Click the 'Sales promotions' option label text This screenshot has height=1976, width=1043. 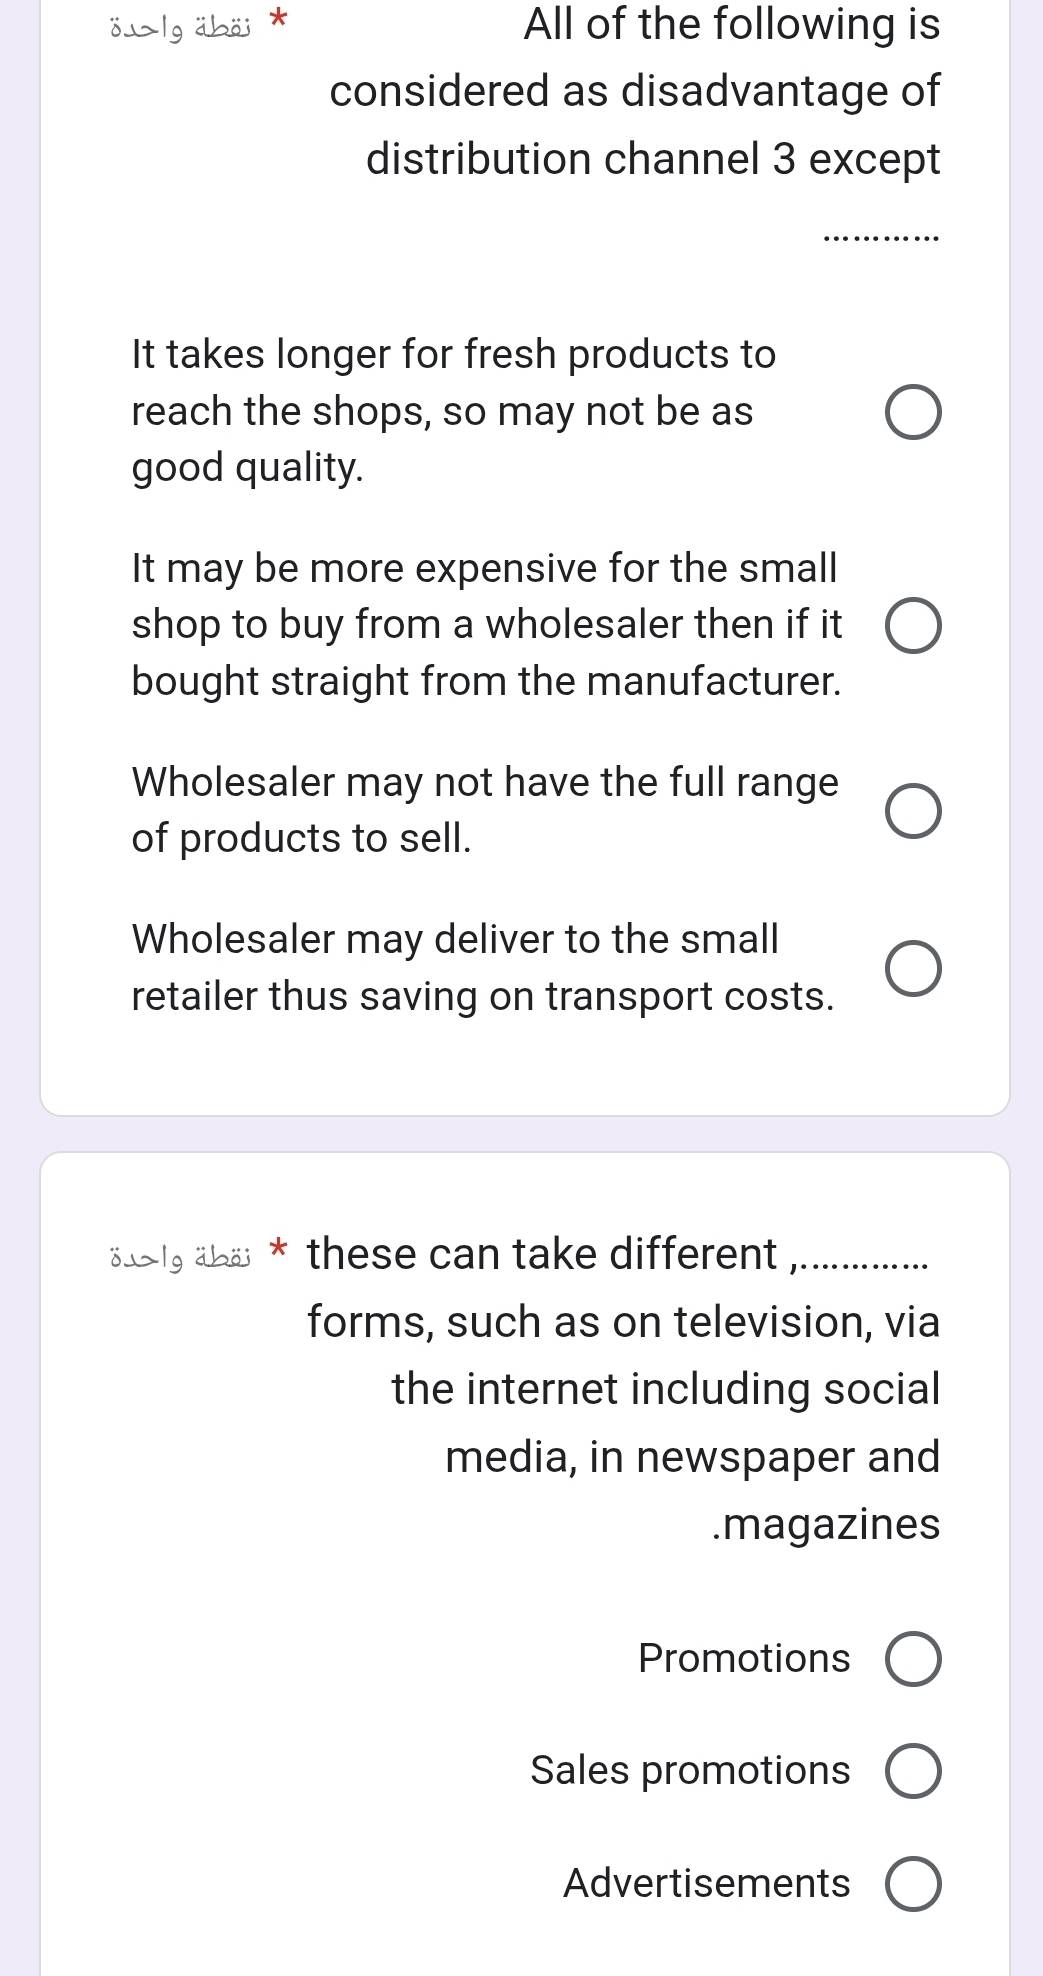click(x=690, y=1771)
